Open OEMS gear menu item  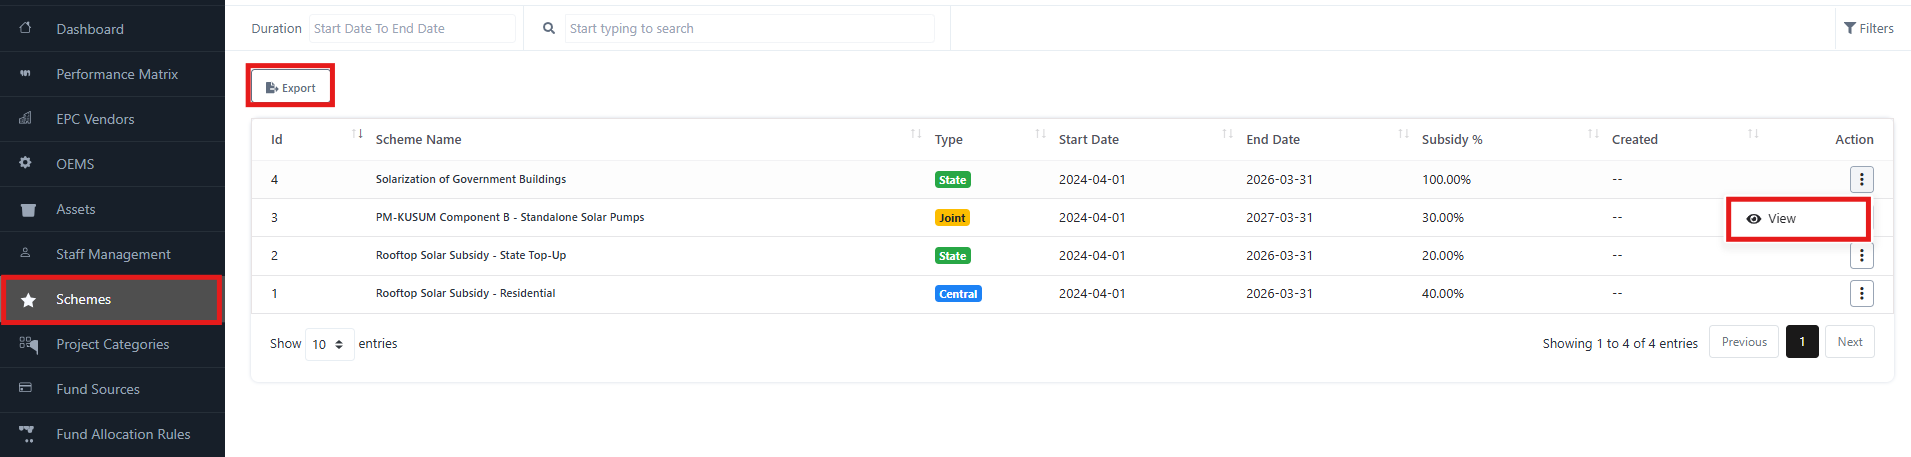tap(75, 164)
